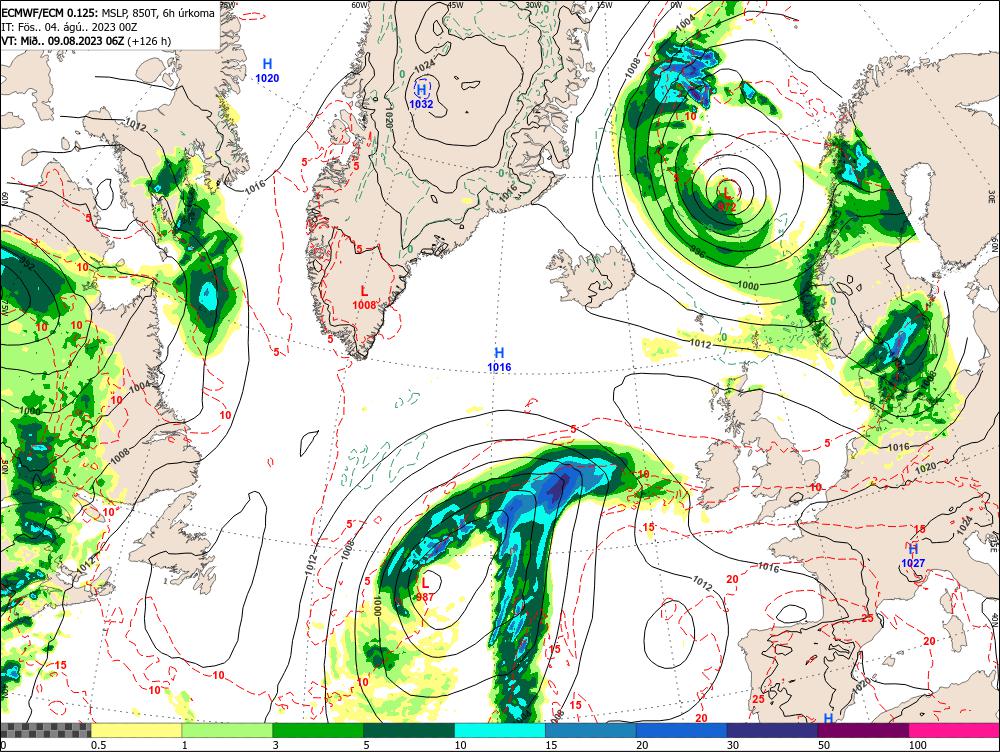Click the '(+126 h)' forecast offset text

coord(149,41)
